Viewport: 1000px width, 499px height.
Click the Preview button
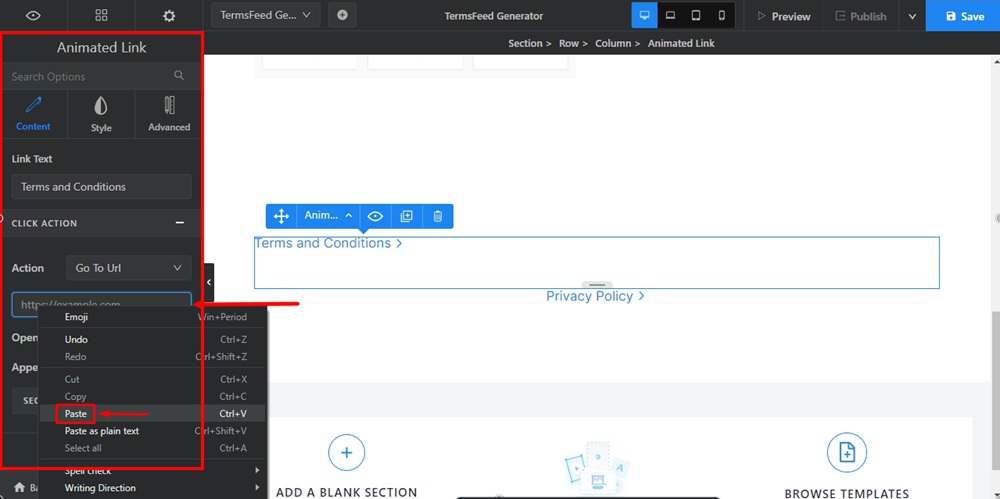(784, 16)
